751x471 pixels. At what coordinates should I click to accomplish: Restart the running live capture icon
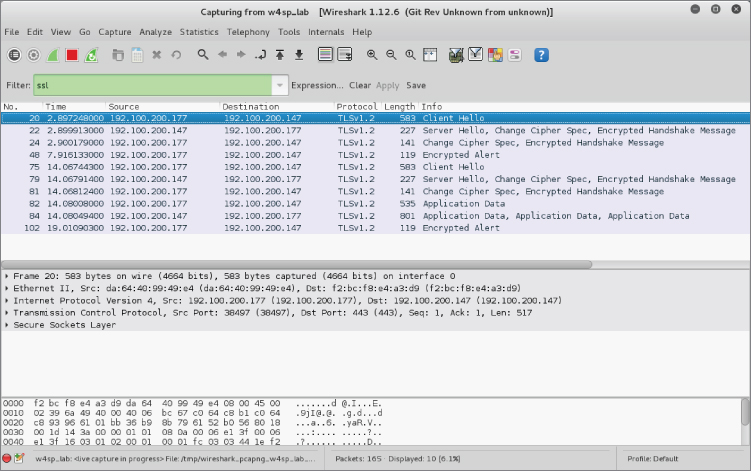pos(91,55)
